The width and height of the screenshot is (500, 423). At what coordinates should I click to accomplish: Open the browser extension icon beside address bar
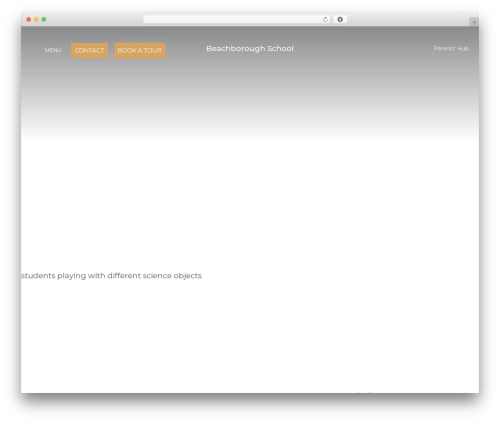pyautogui.click(x=340, y=19)
